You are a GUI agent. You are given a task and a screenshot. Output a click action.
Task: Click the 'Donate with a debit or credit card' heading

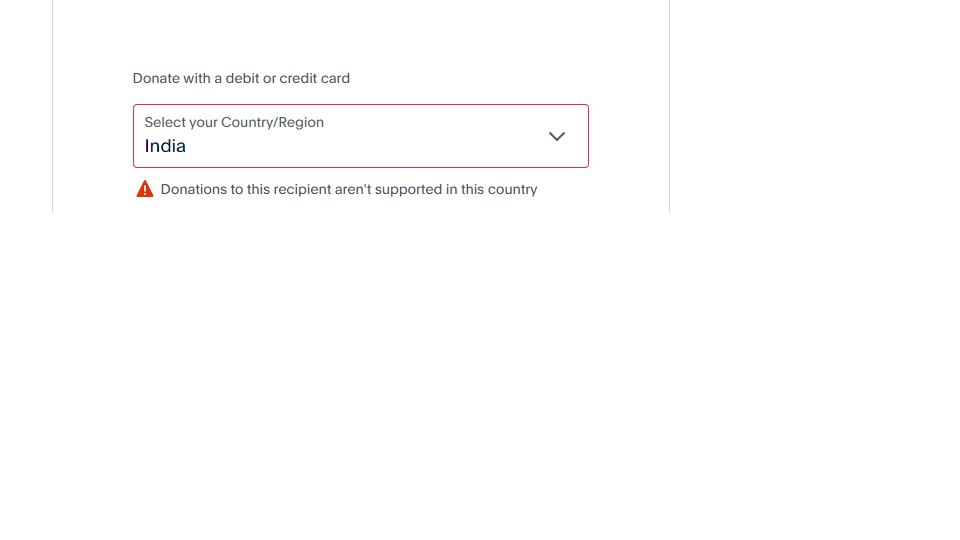pos(241,78)
